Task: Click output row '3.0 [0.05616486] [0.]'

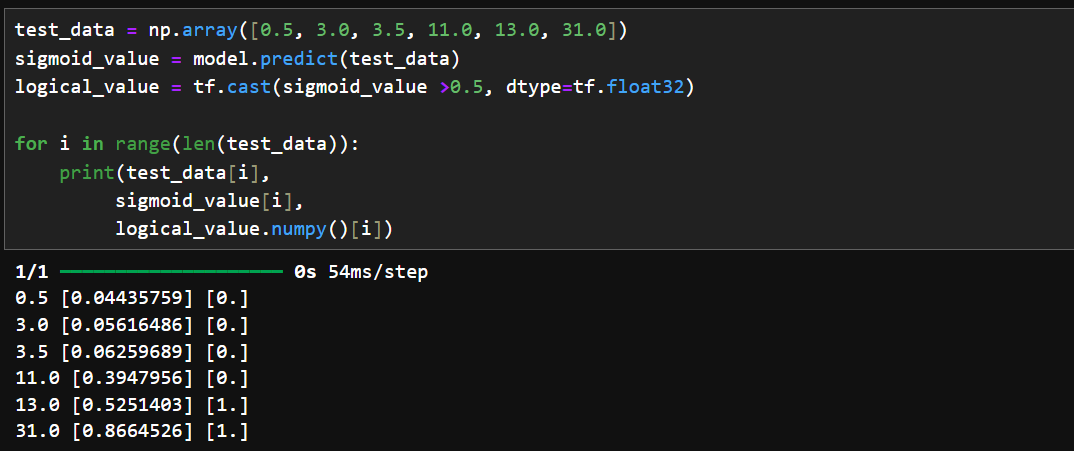Action: pyautogui.click(x=132, y=326)
